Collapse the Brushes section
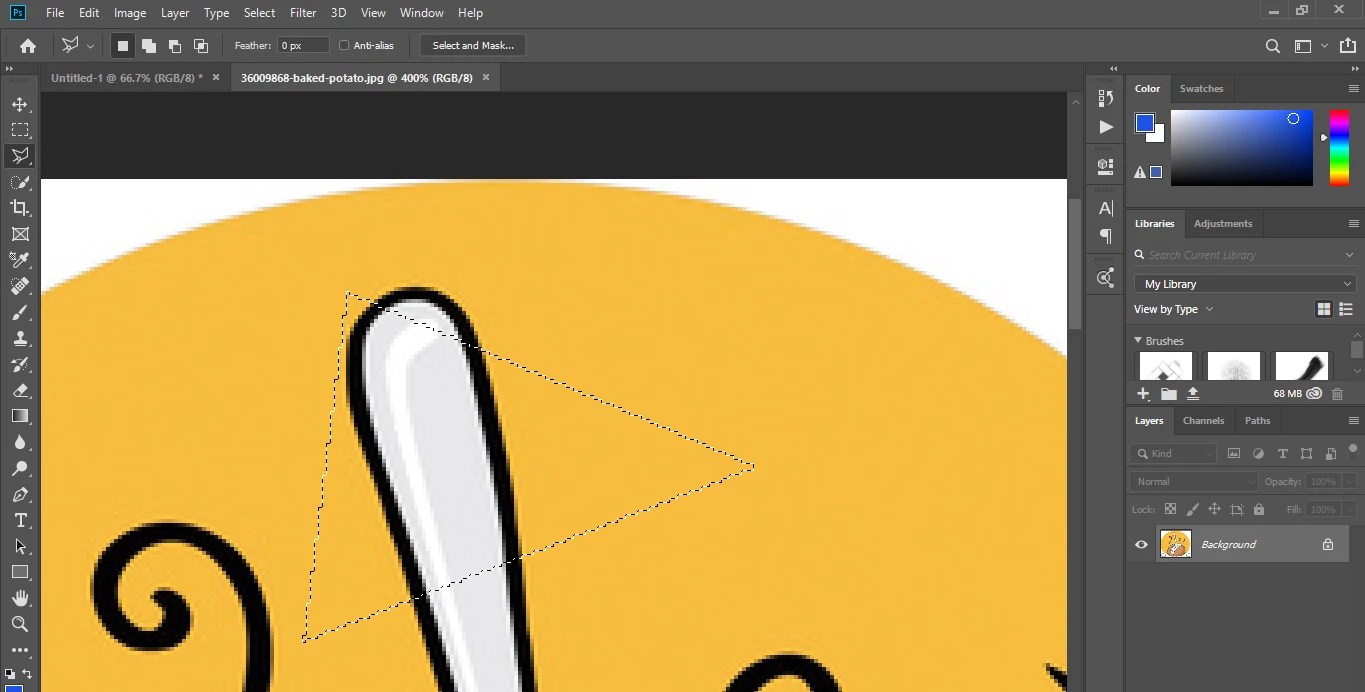Image resolution: width=1365 pixels, height=692 pixels. (1138, 341)
